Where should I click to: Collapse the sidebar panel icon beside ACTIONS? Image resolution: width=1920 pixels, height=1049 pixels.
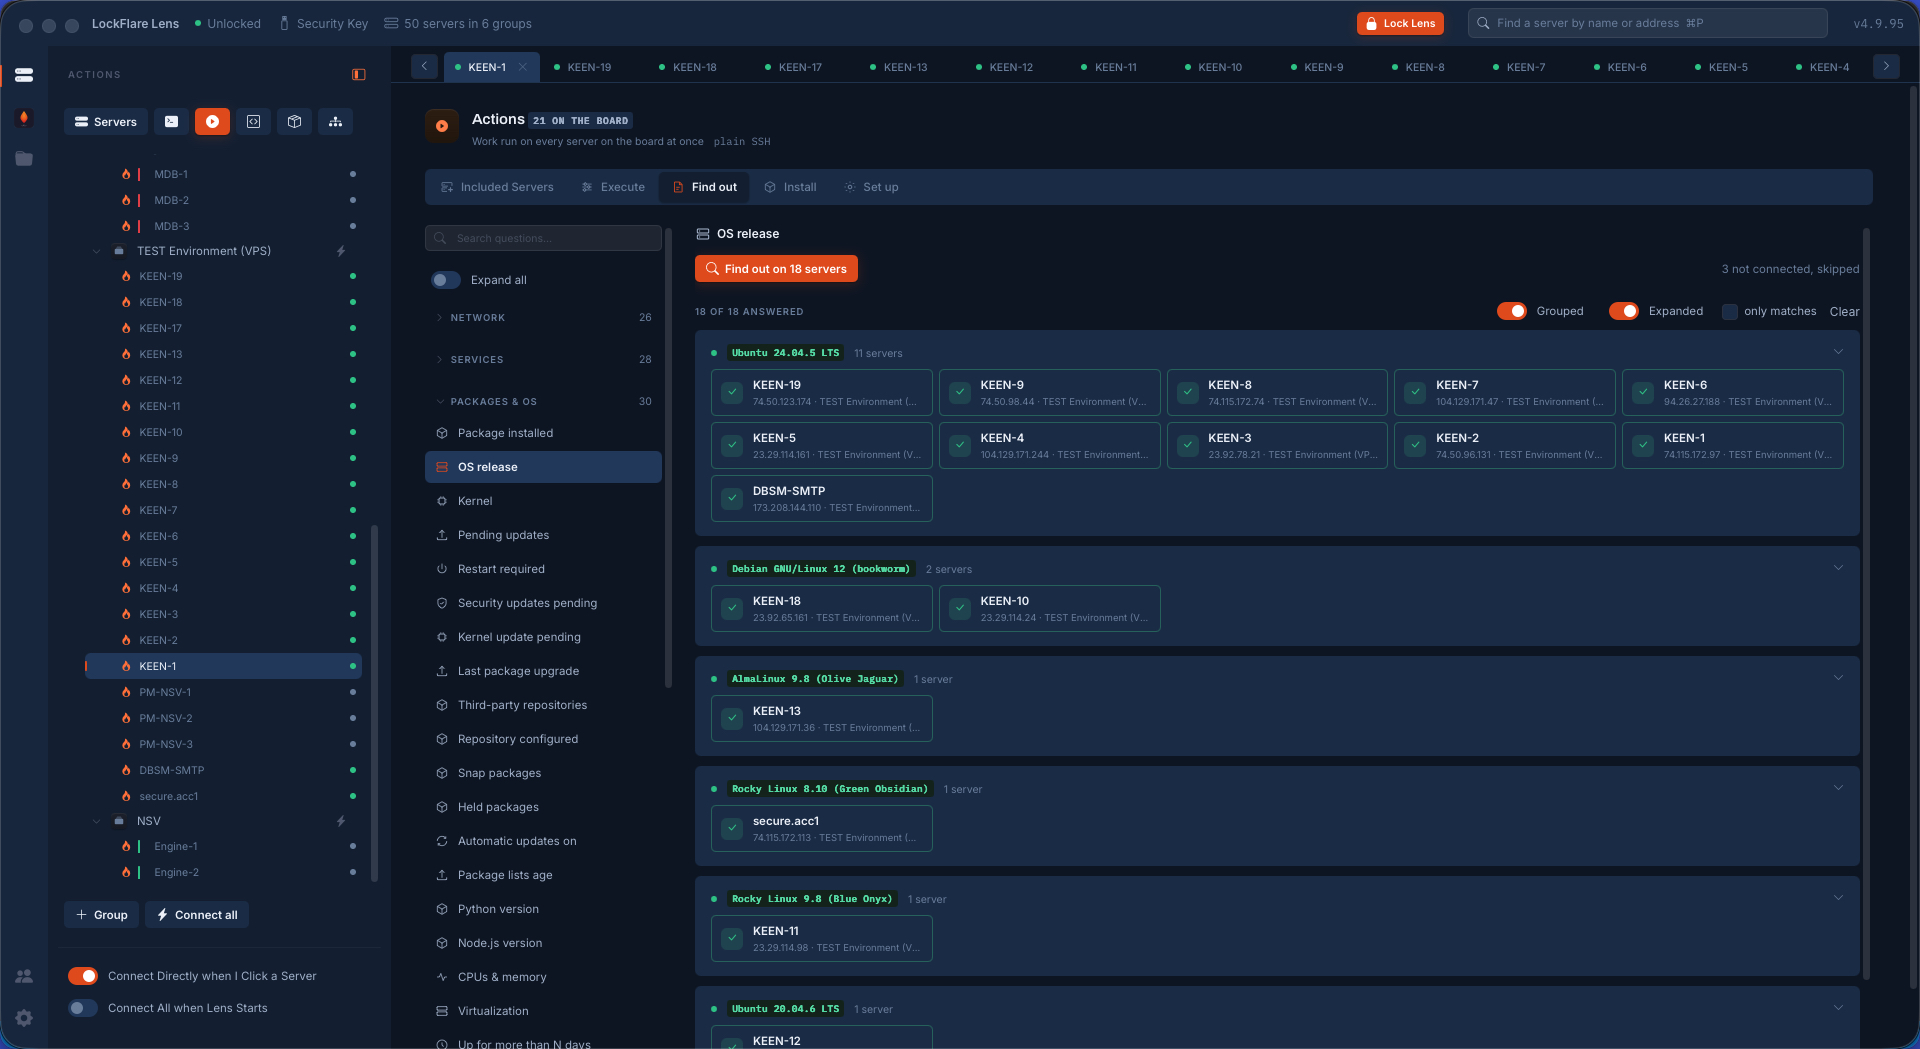[x=359, y=75]
